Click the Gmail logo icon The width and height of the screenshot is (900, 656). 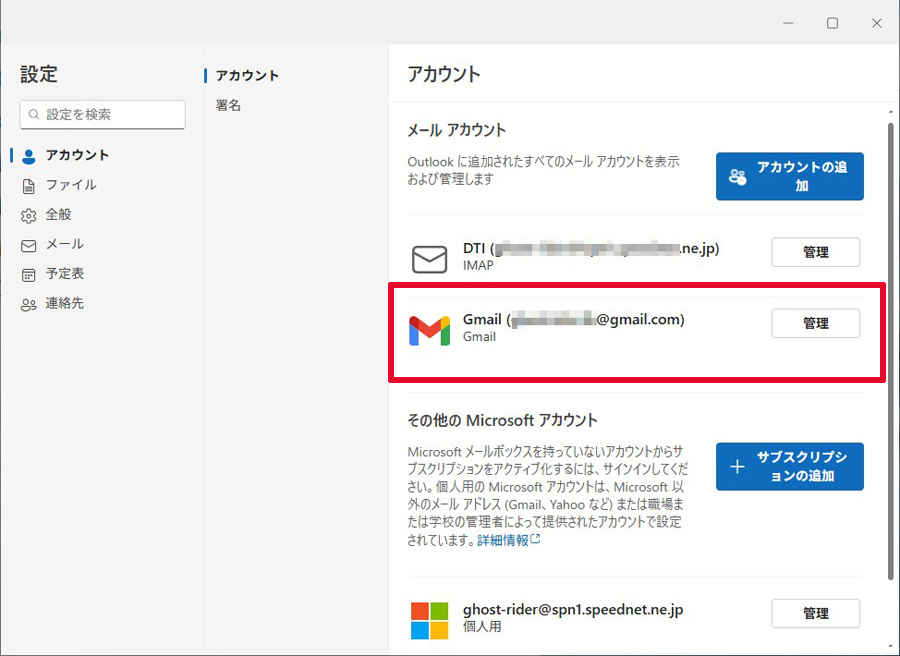tap(429, 331)
